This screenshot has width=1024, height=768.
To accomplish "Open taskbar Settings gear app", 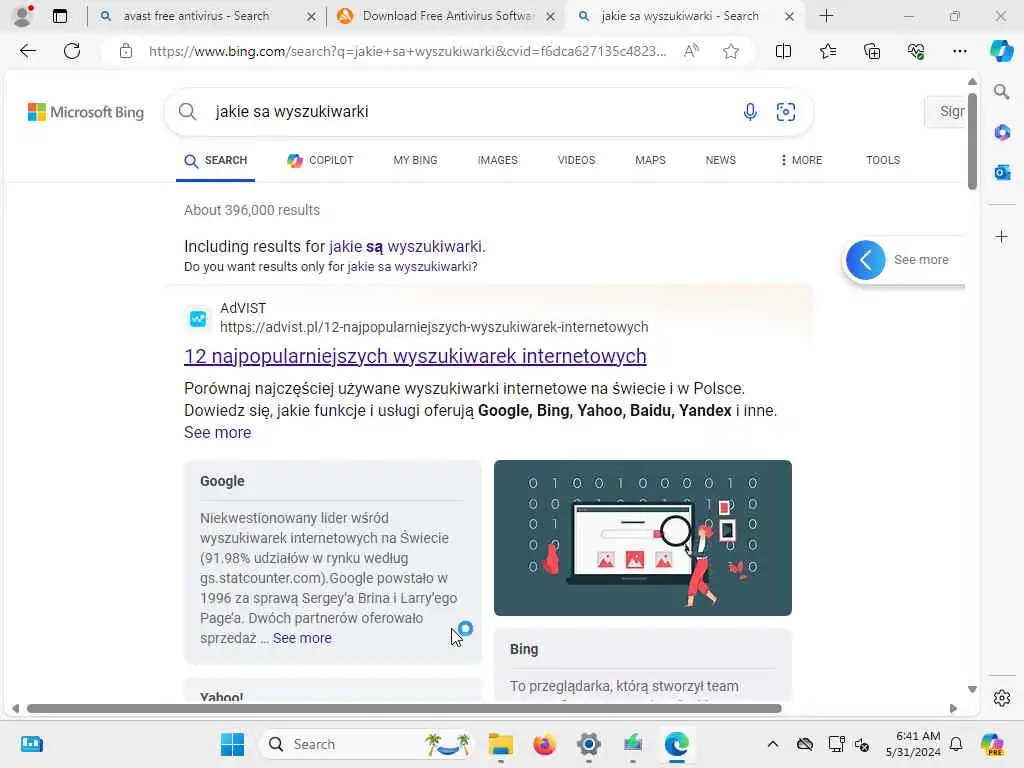I will pos(588,744).
